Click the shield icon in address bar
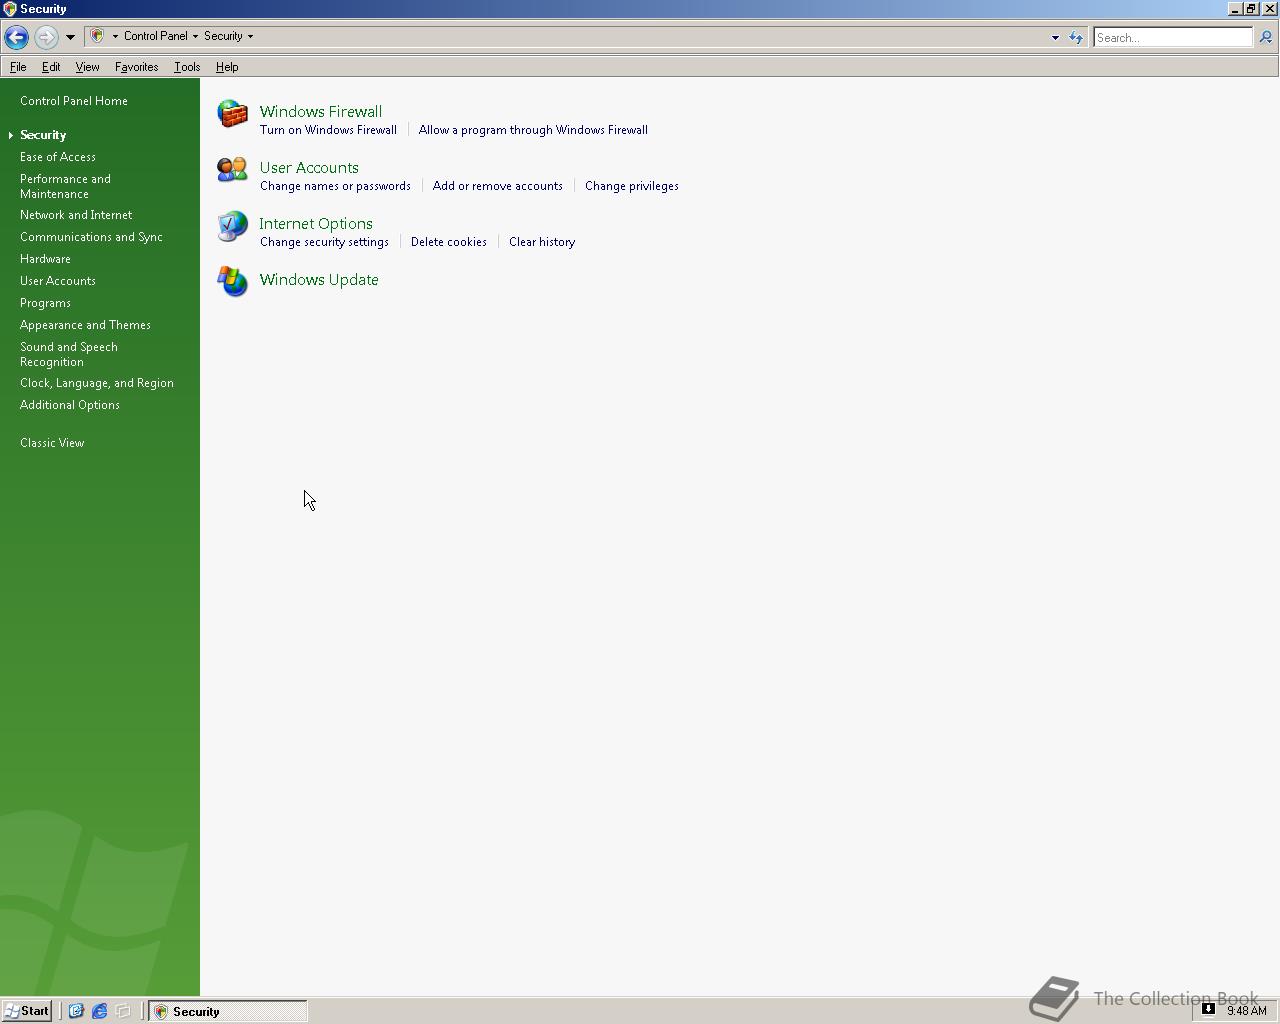This screenshot has height=1024, width=1280. click(x=97, y=36)
